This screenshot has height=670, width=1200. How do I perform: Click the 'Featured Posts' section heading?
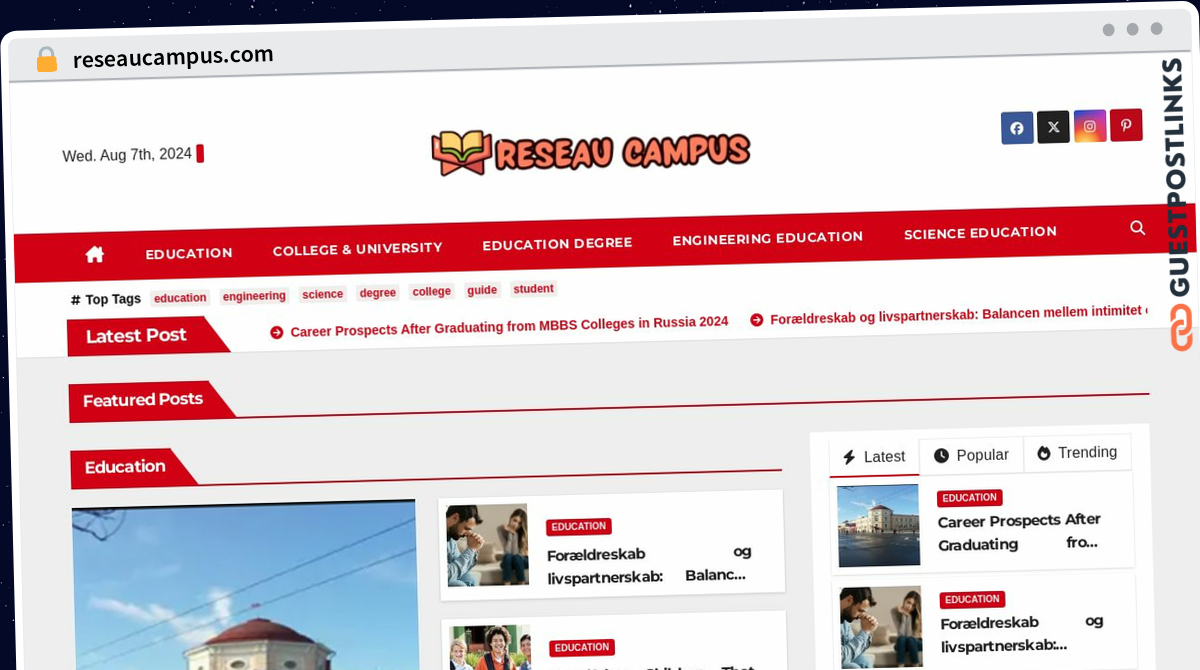coord(143,400)
